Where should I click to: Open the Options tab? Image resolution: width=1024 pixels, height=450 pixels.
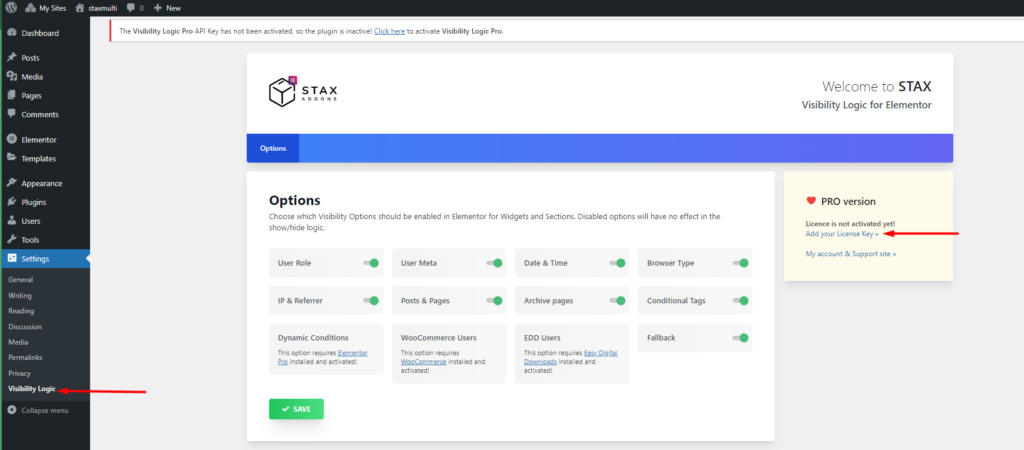point(273,148)
